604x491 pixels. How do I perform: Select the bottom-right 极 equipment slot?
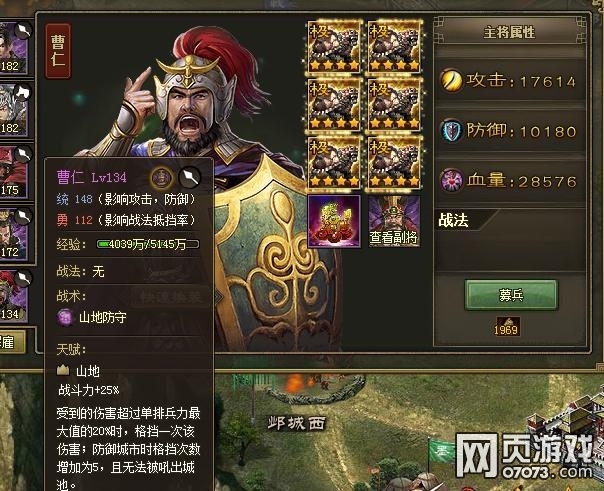[x=394, y=163]
